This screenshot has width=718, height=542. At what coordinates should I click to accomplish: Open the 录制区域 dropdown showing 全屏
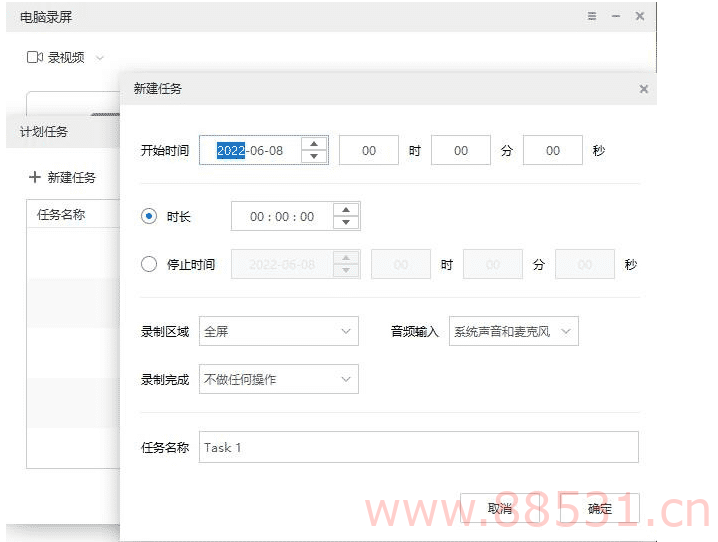click(x=278, y=331)
